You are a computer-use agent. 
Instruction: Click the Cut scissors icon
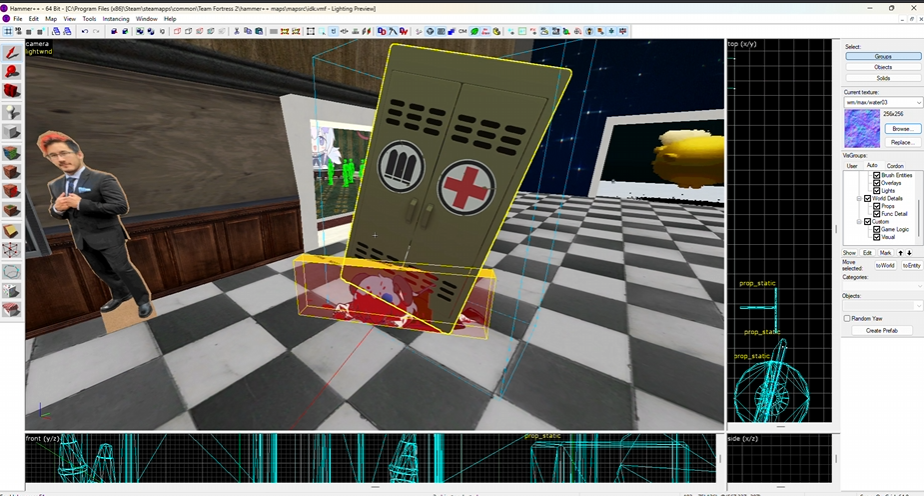point(236,31)
